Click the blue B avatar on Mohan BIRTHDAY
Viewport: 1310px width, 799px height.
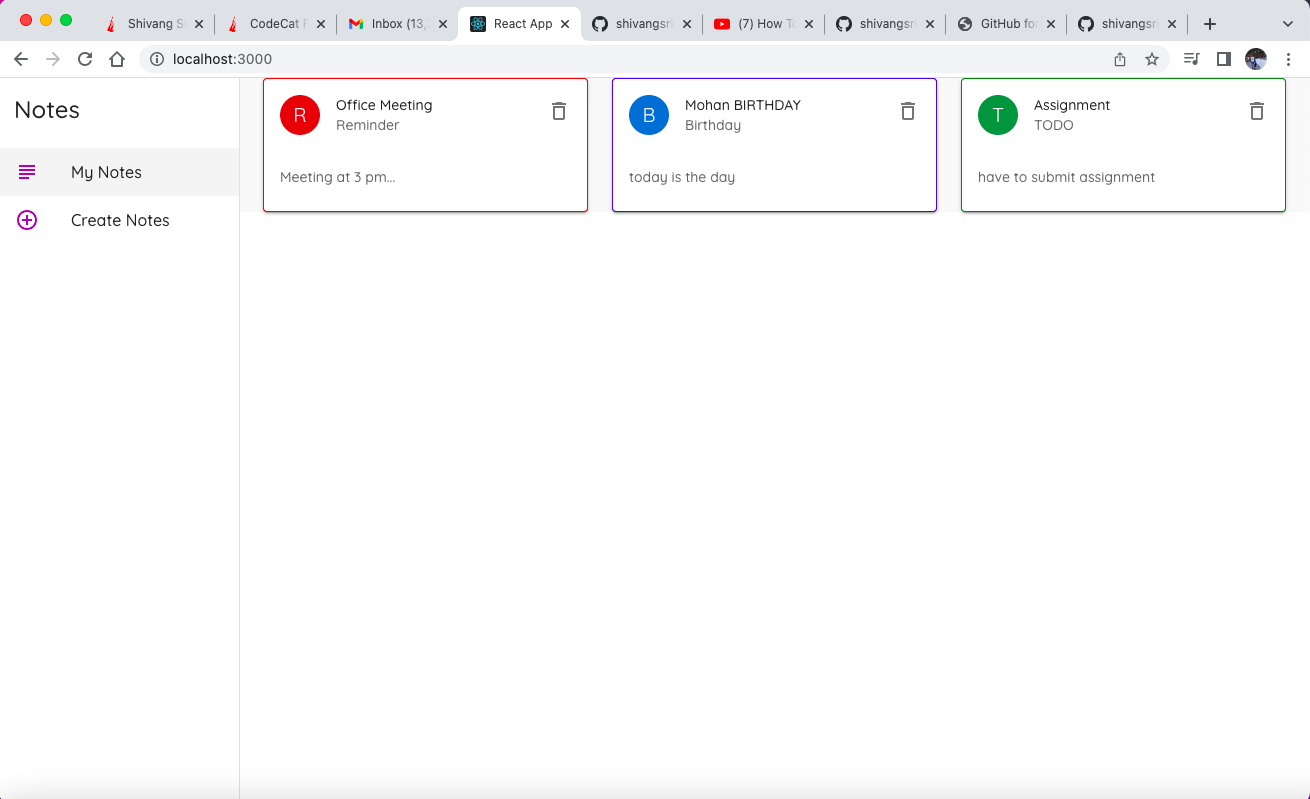(x=648, y=115)
